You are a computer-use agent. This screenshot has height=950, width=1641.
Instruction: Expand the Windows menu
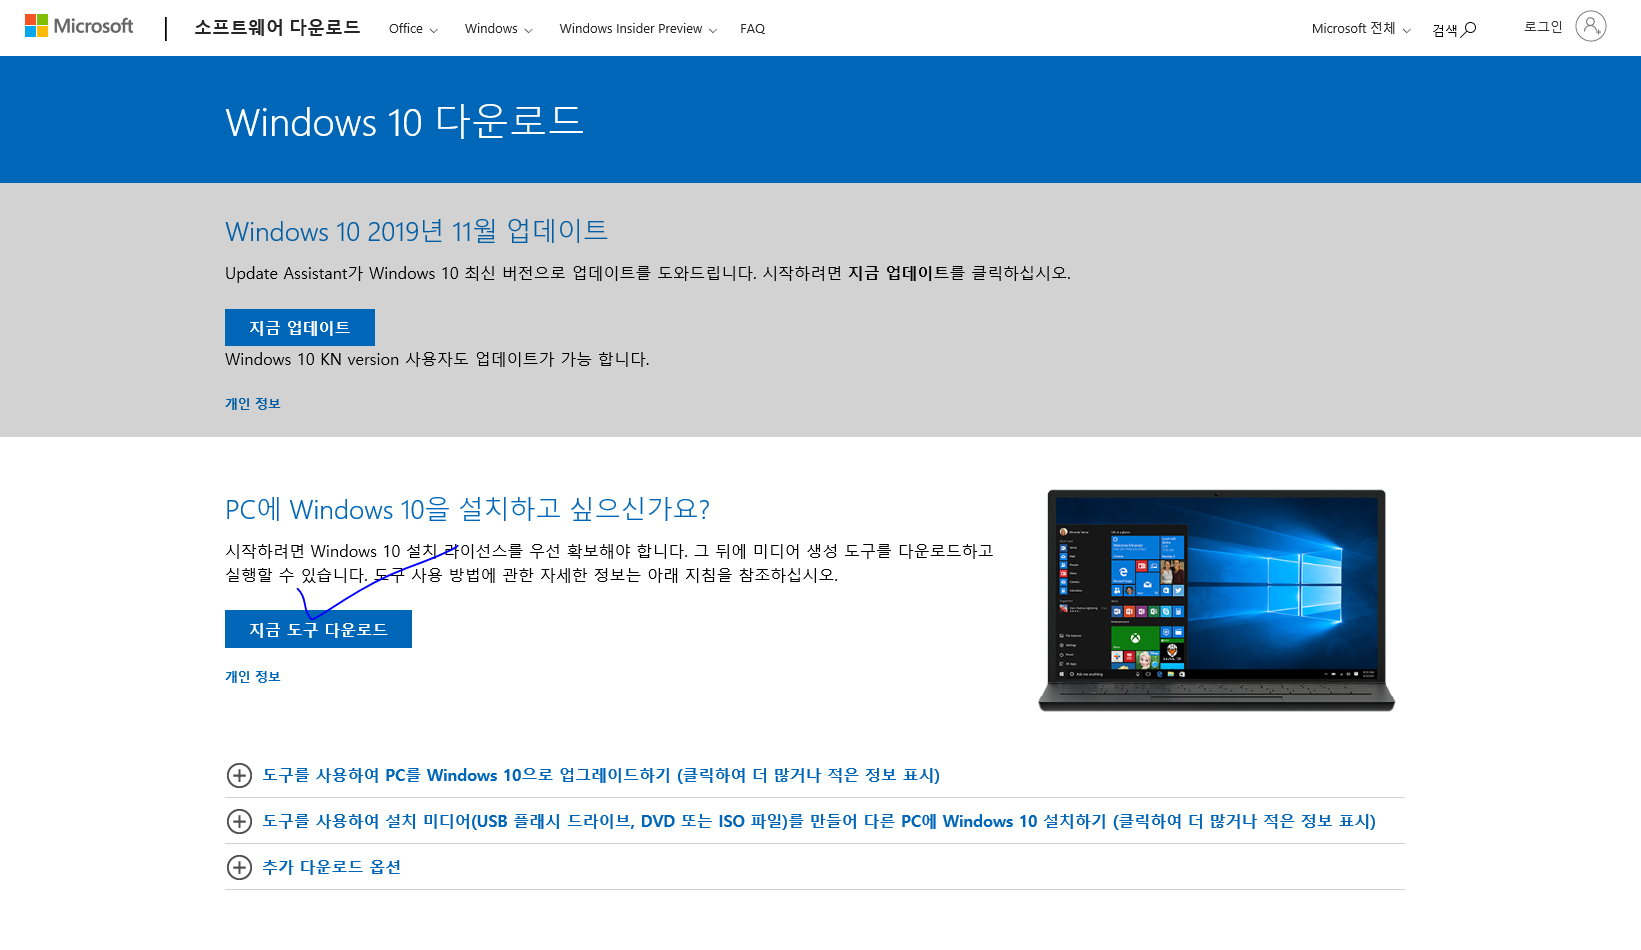coord(498,29)
